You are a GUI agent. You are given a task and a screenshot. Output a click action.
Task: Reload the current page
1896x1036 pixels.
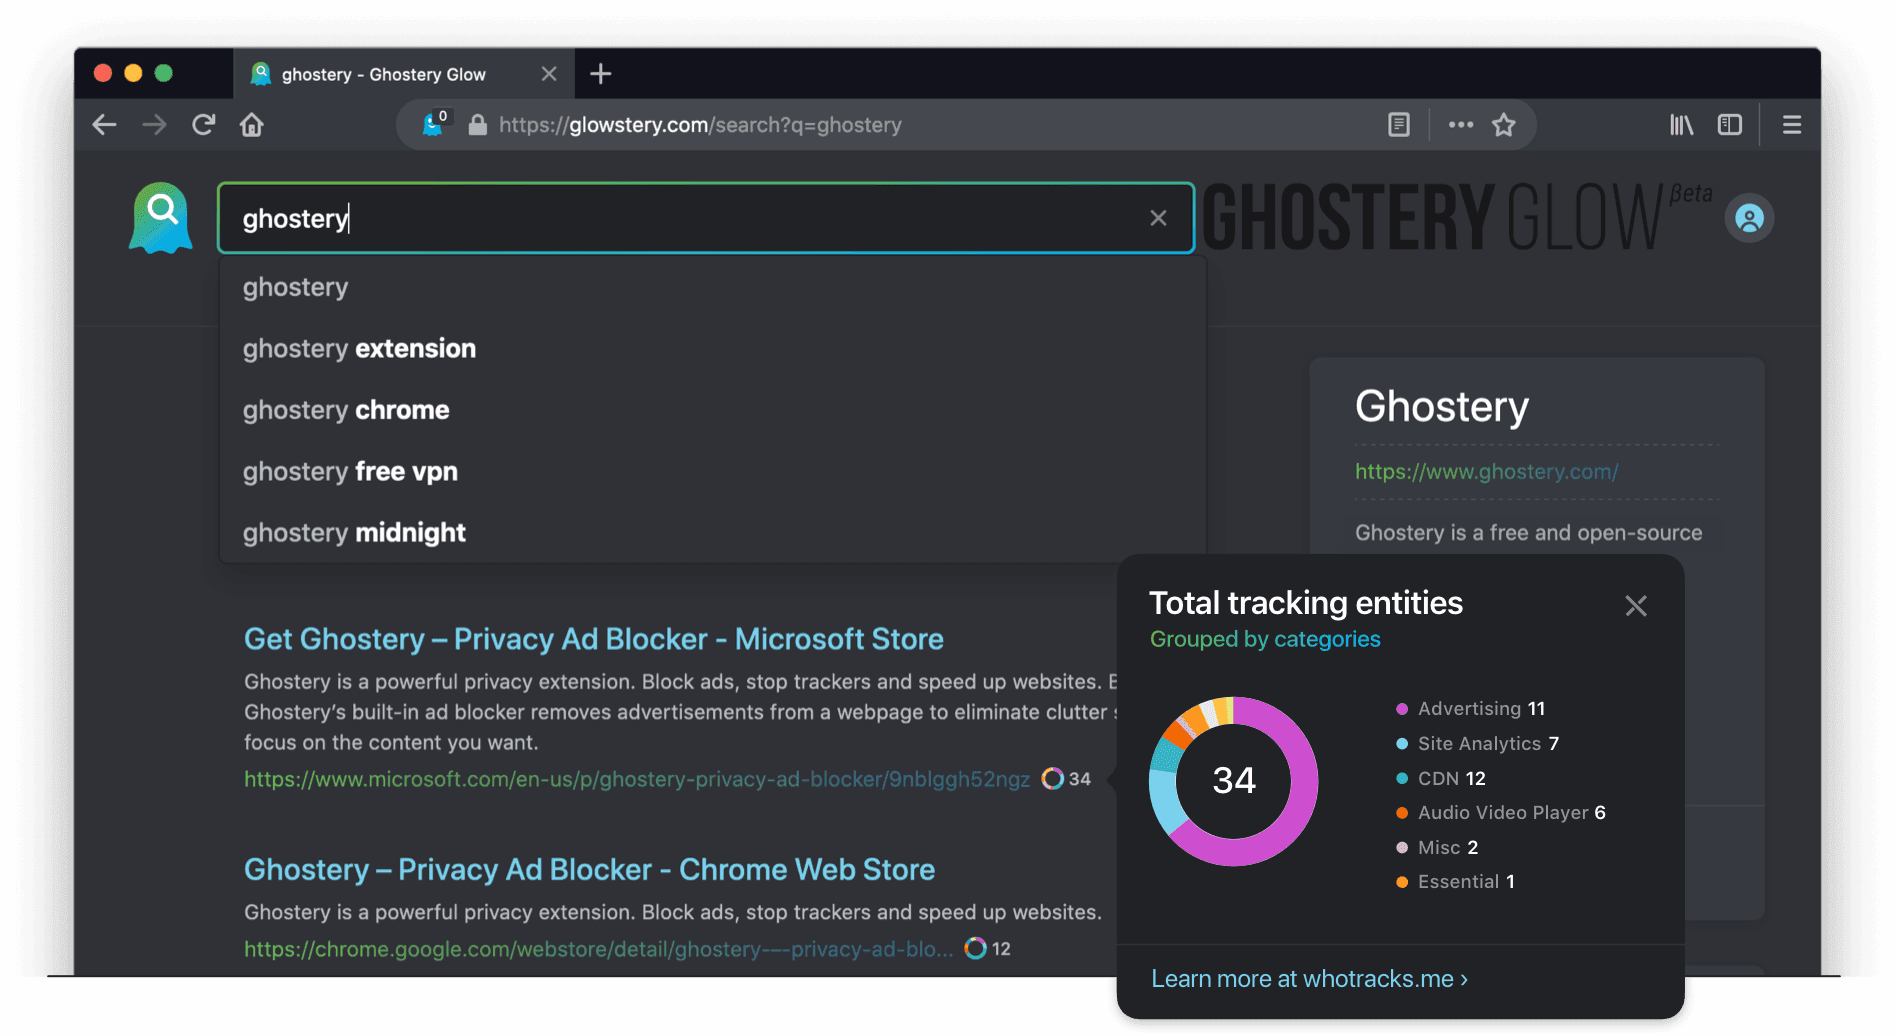pos(203,124)
